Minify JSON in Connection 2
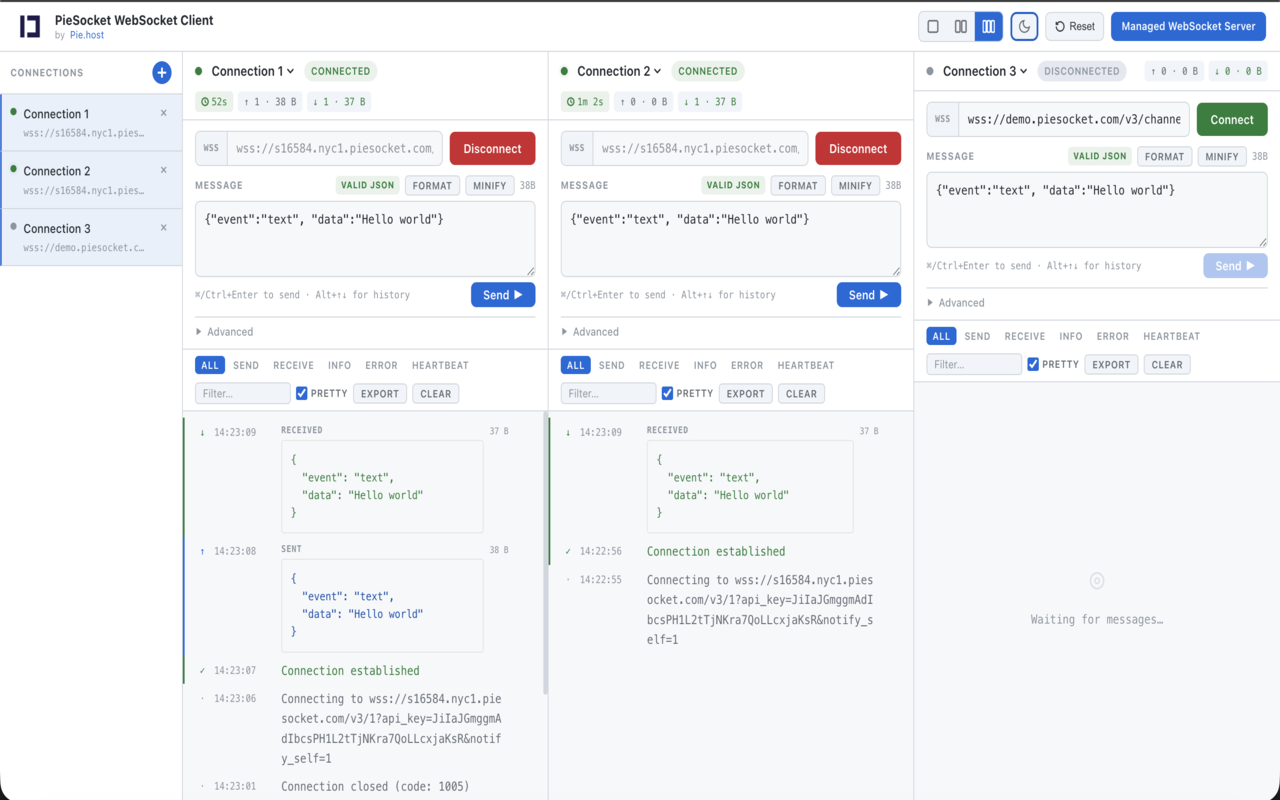The height and width of the screenshot is (800, 1280). (x=856, y=185)
